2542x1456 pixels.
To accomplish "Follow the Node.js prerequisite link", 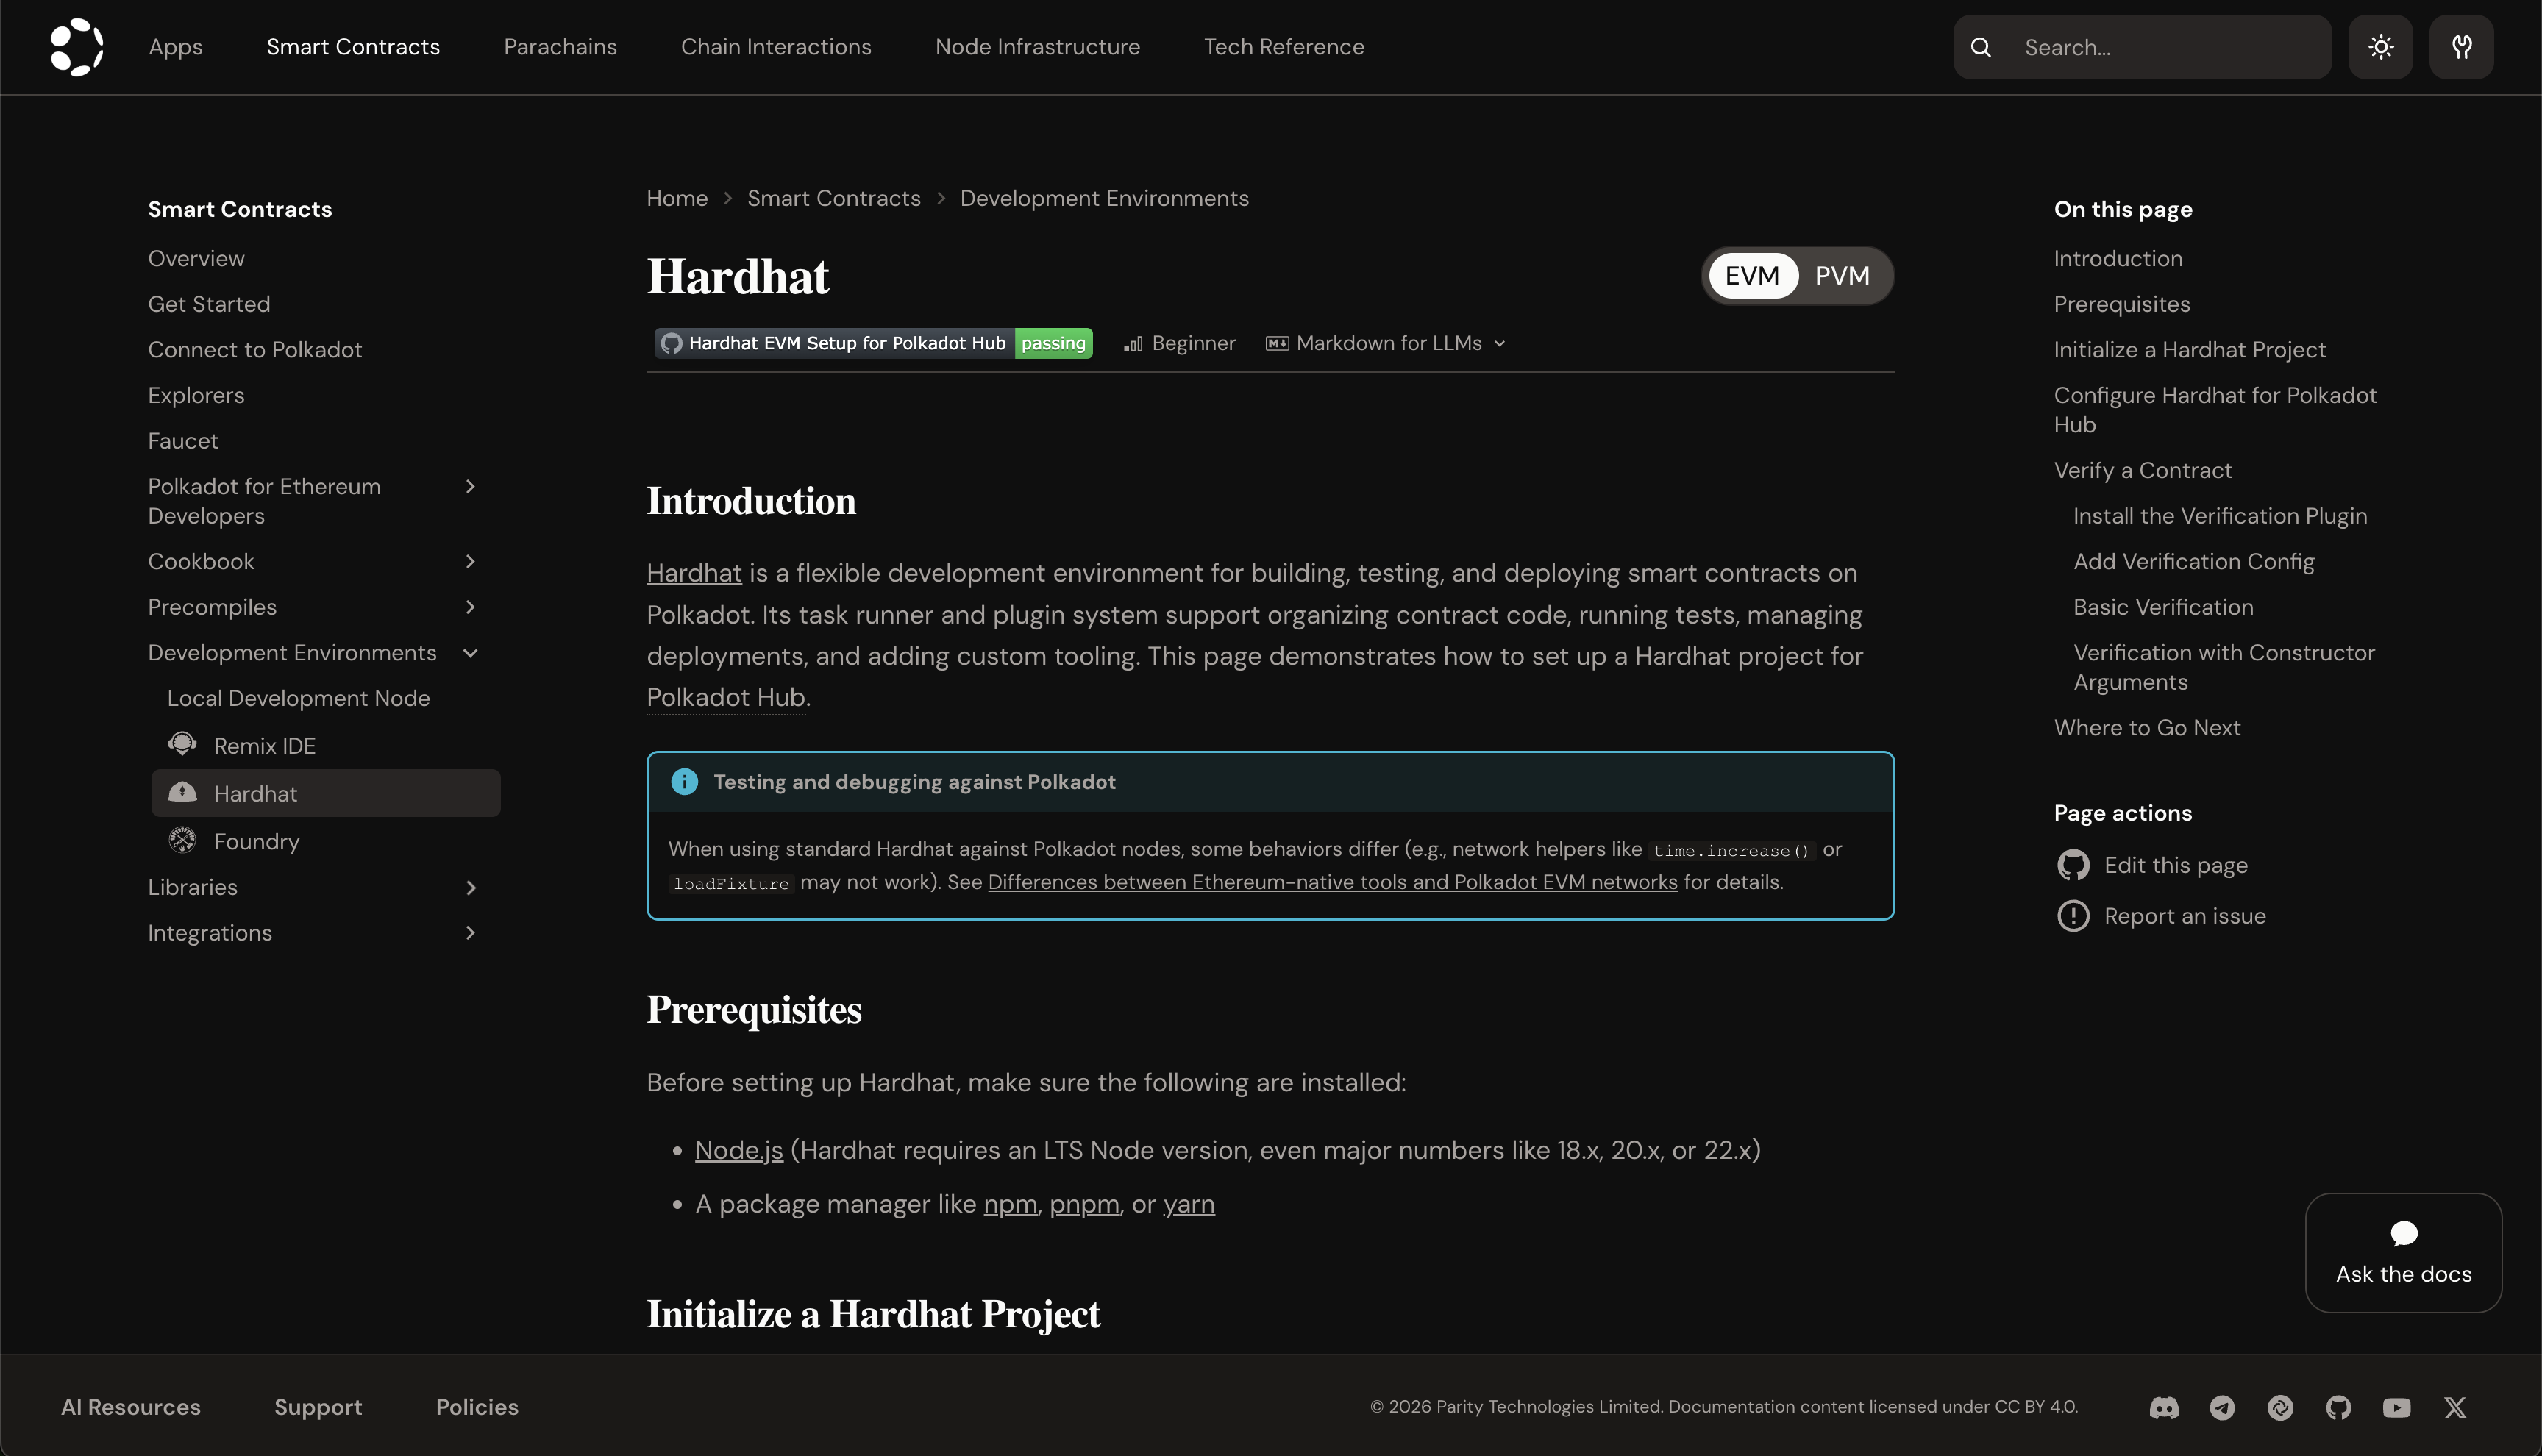I will [739, 1150].
